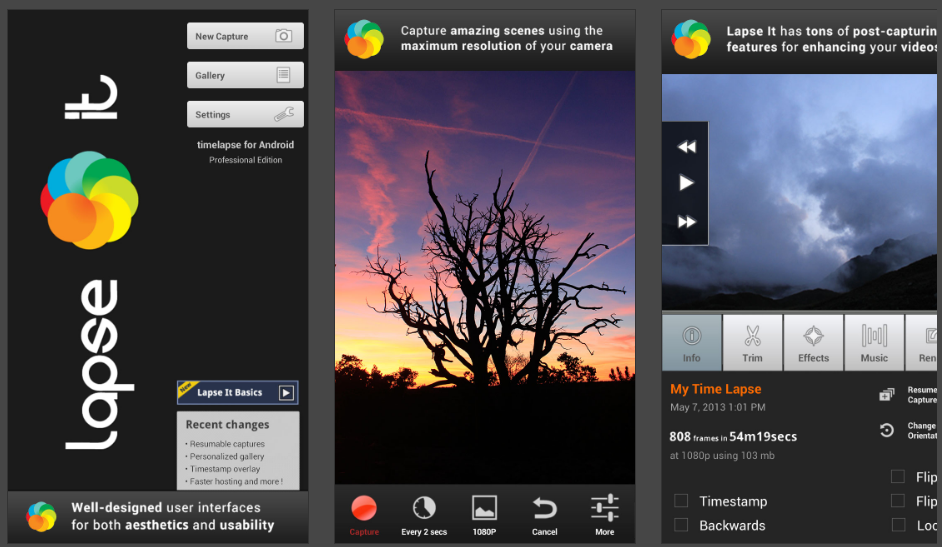Click the My Time Lapse title
Image resolution: width=942 pixels, height=547 pixels.
pos(716,389)
